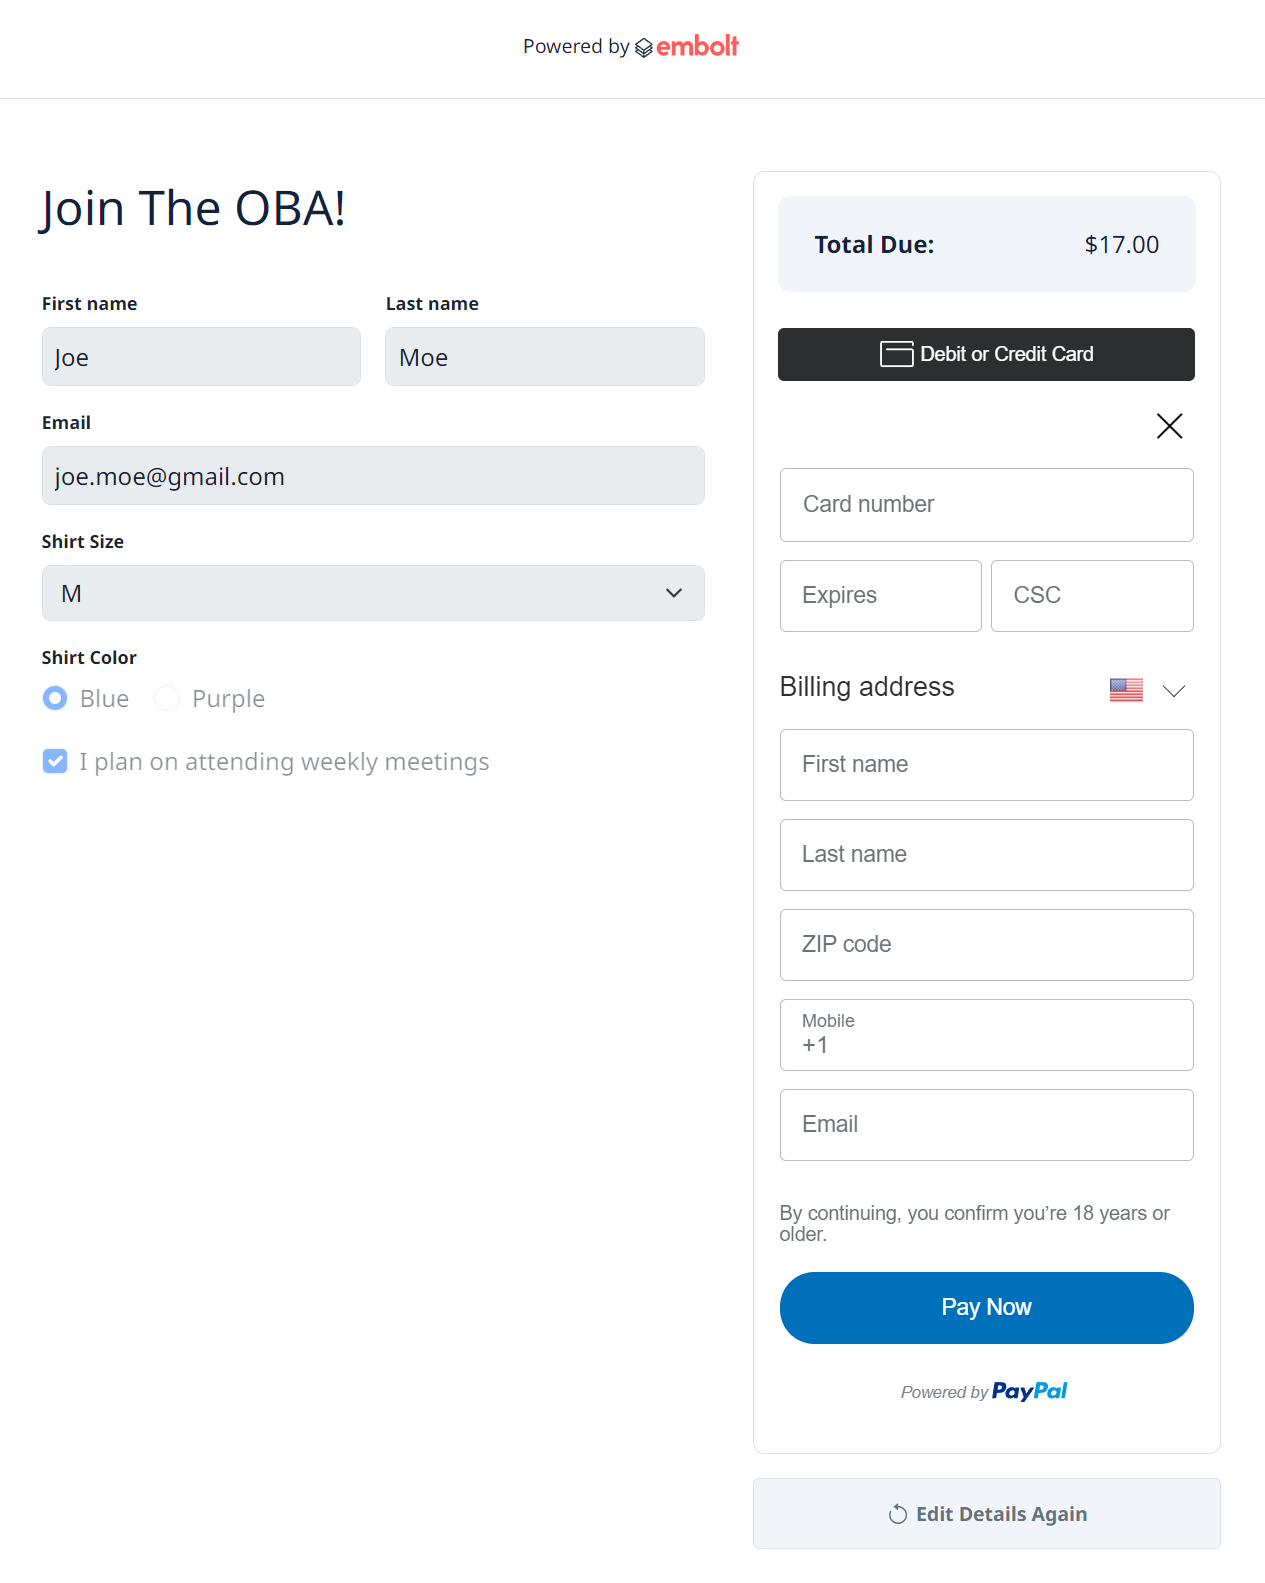Click the US flag country icon

(1126, 690)
